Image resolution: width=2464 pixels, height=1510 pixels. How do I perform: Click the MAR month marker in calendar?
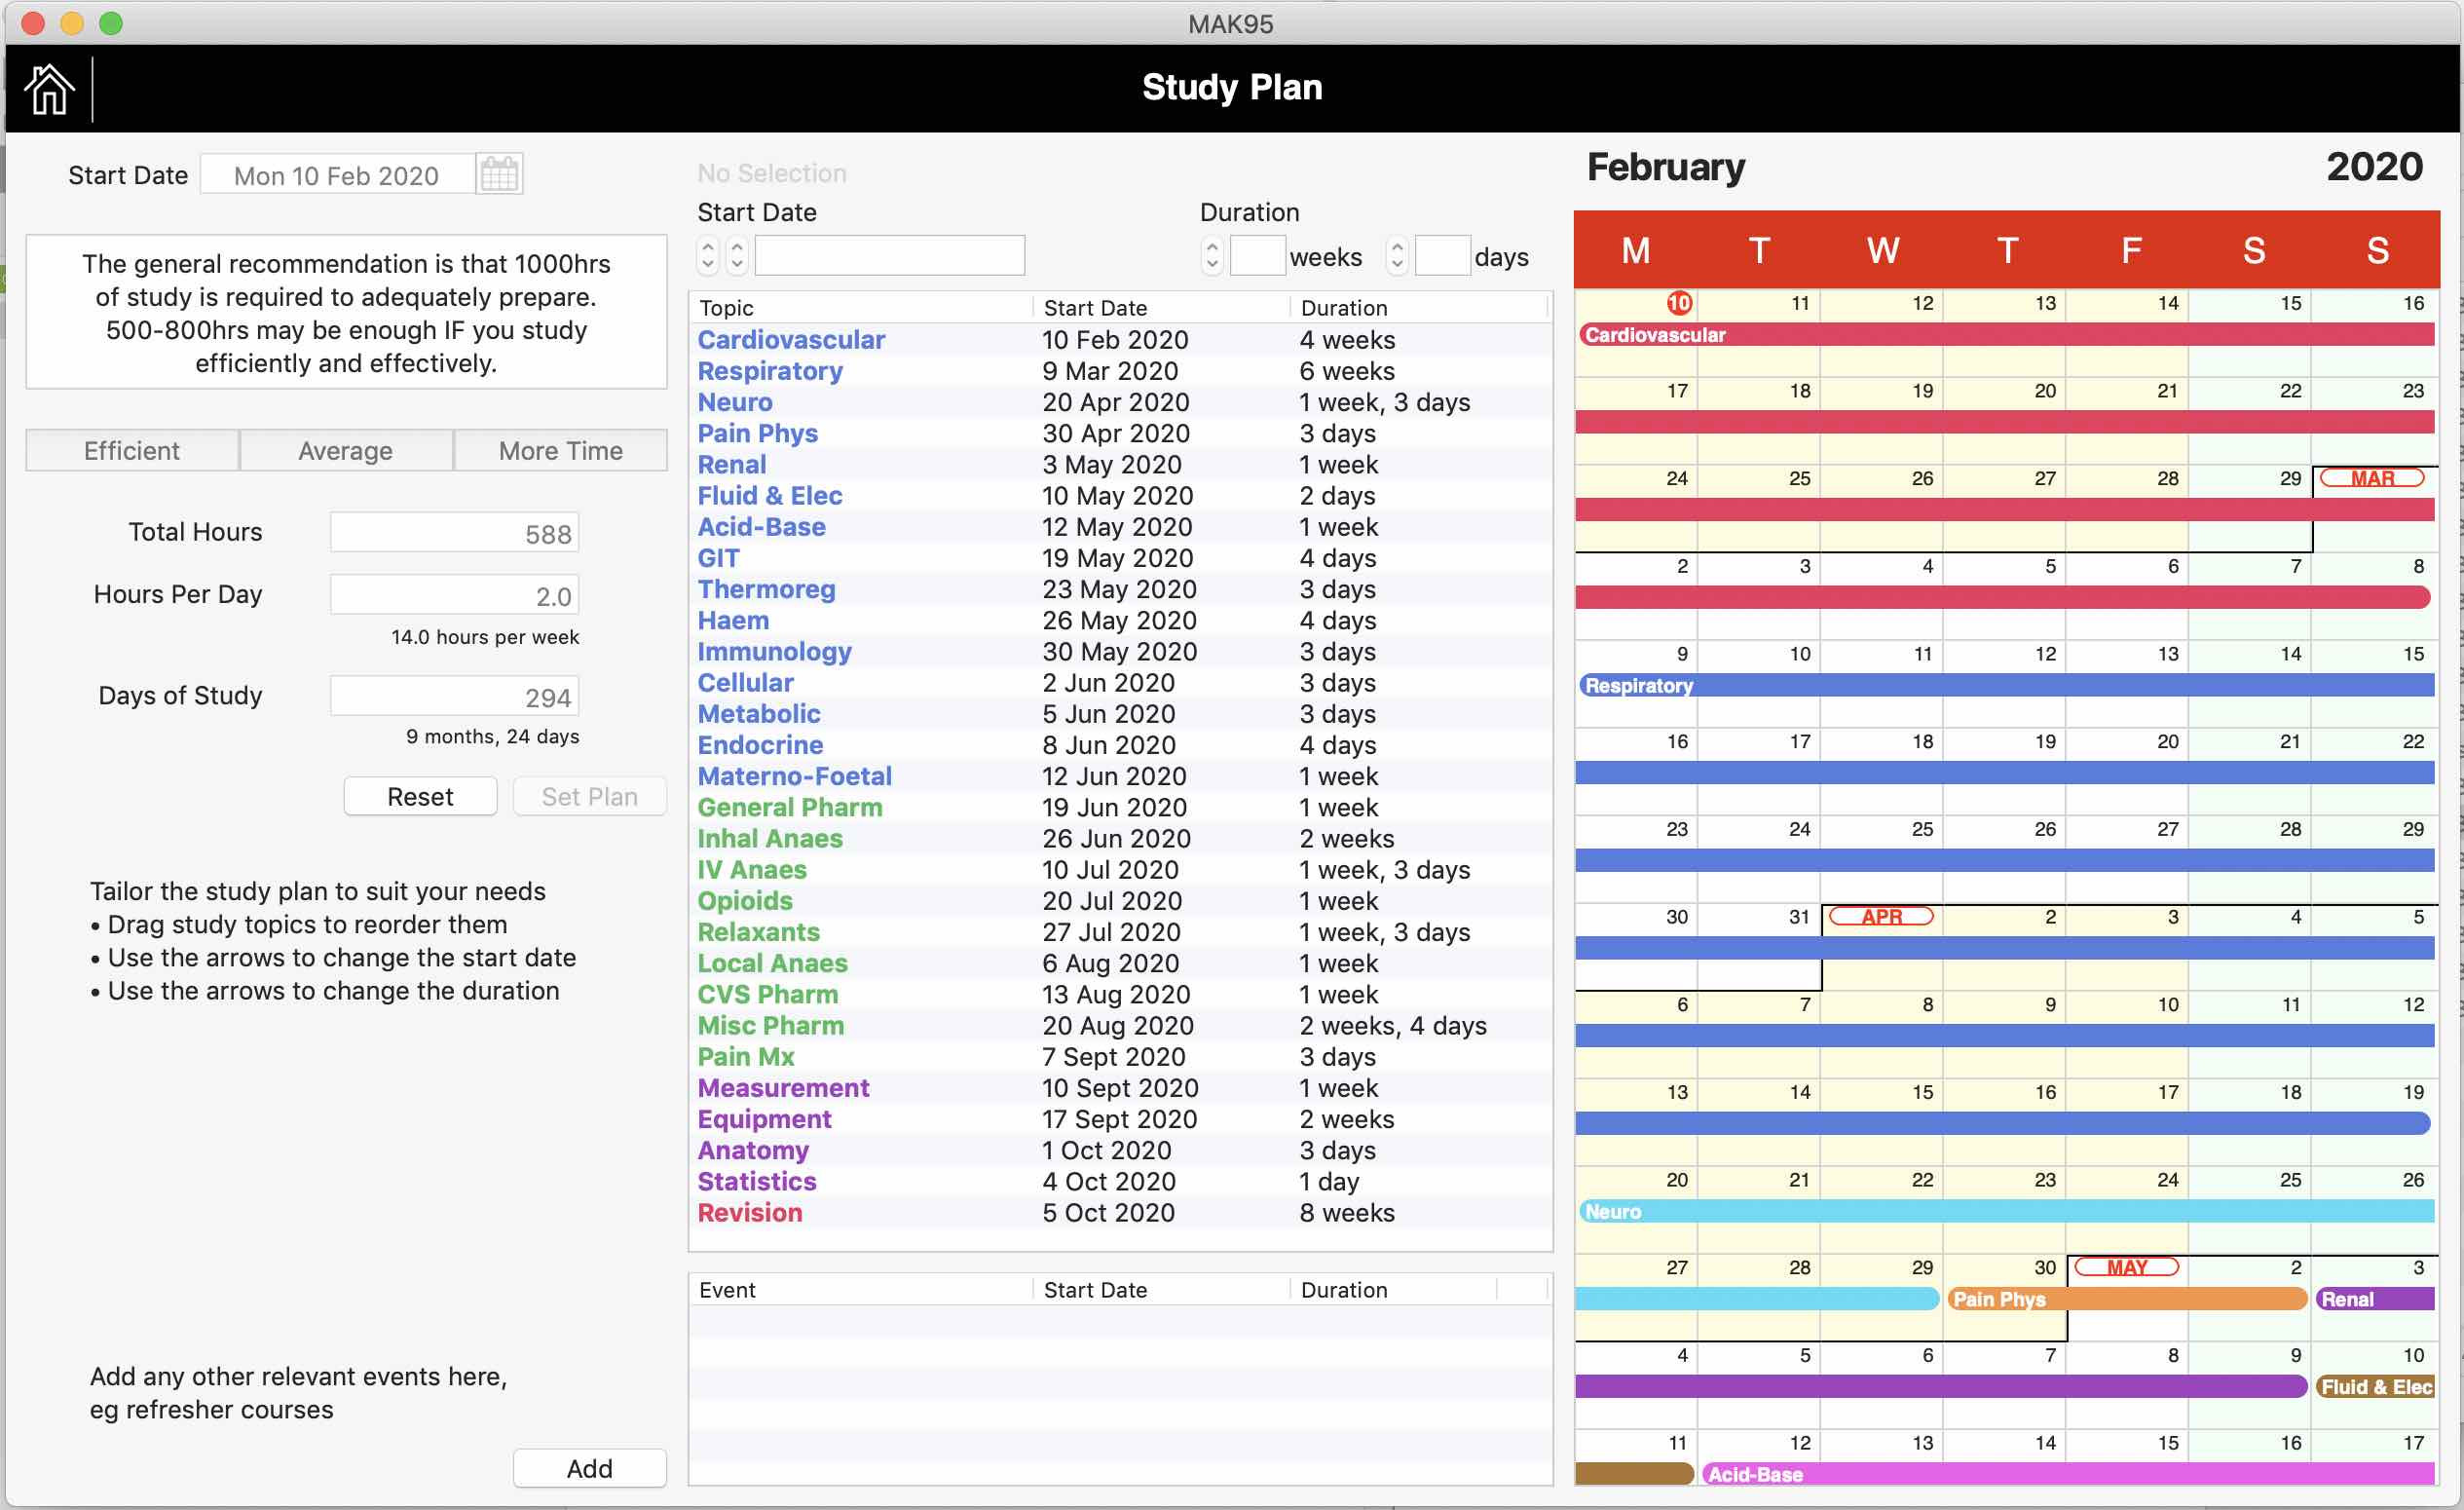point(2372,478)
